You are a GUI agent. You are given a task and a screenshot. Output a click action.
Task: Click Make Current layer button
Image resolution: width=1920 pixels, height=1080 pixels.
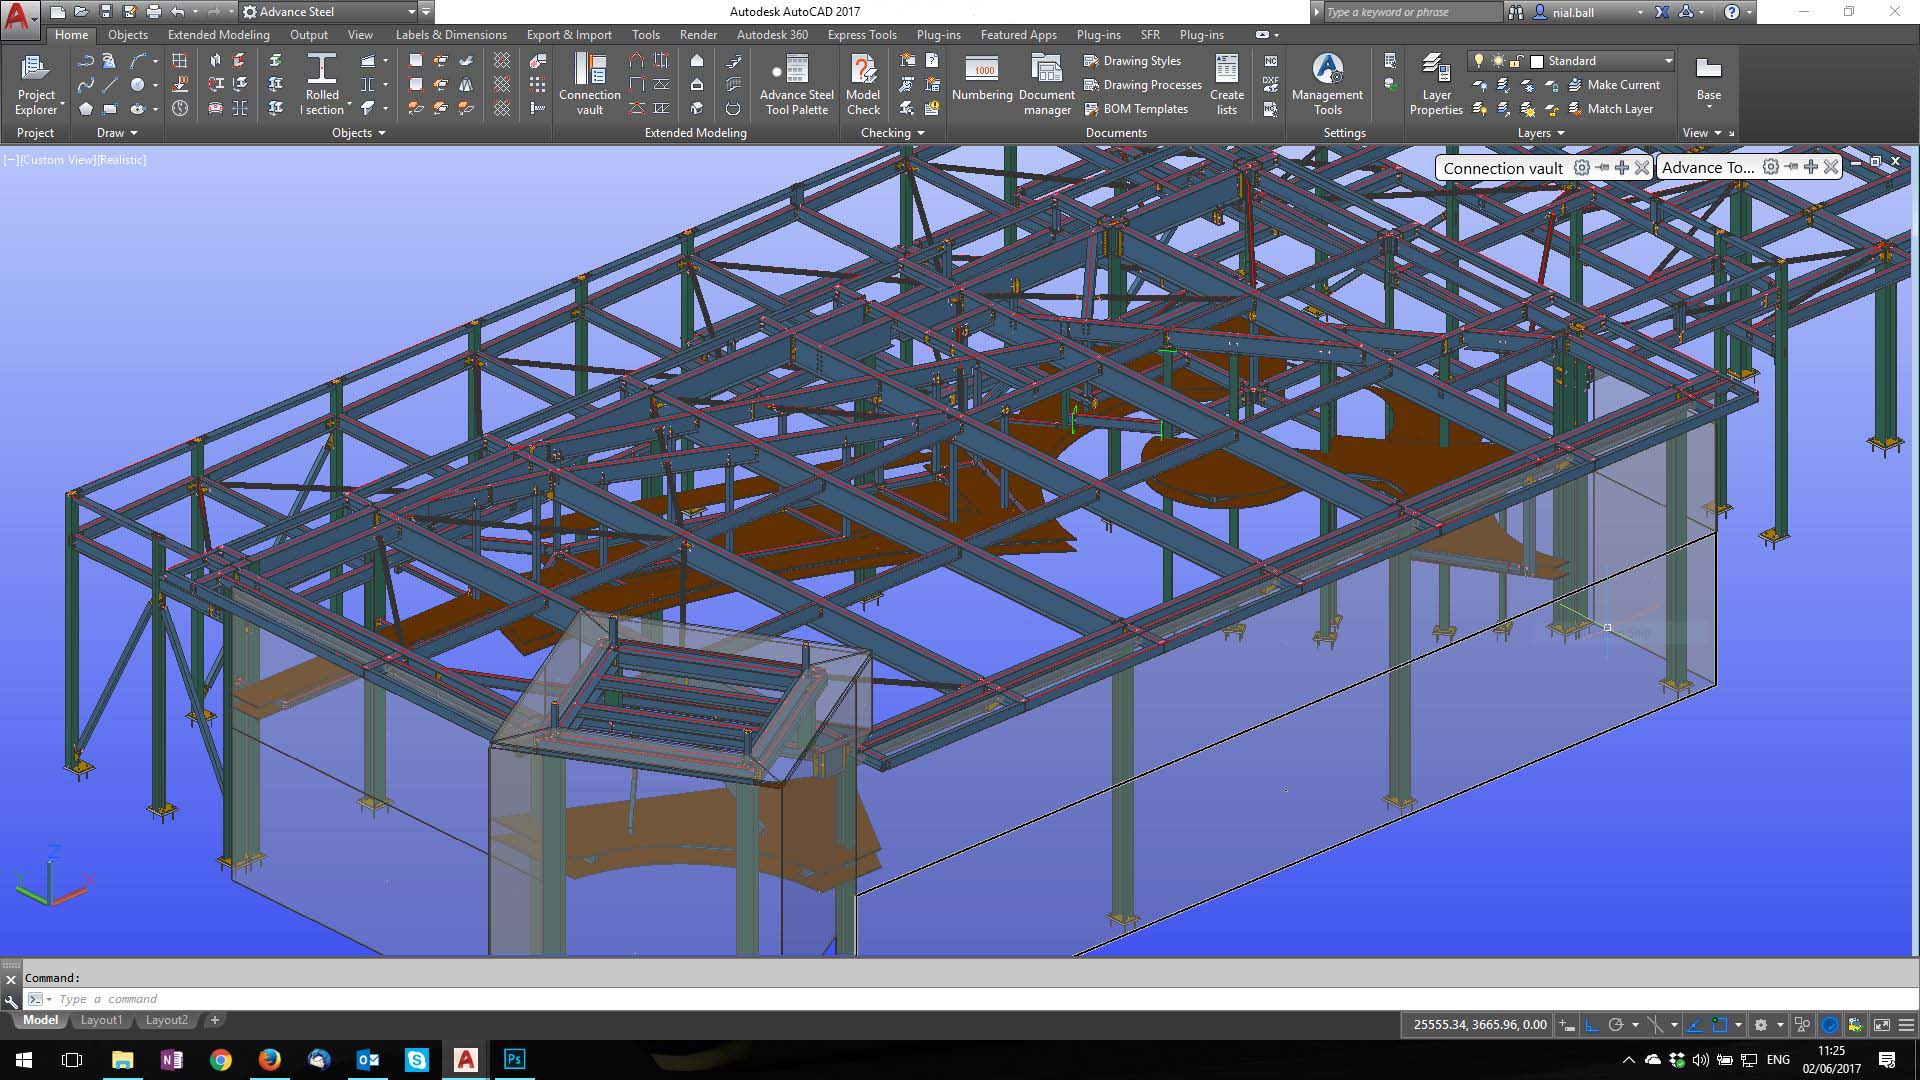pos(1614,85)
